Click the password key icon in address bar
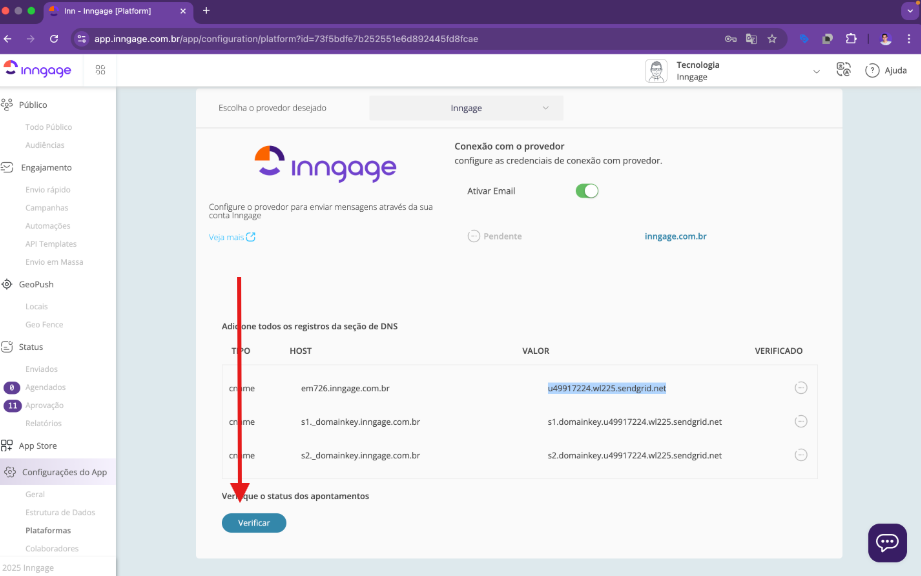 click(731, 39)
